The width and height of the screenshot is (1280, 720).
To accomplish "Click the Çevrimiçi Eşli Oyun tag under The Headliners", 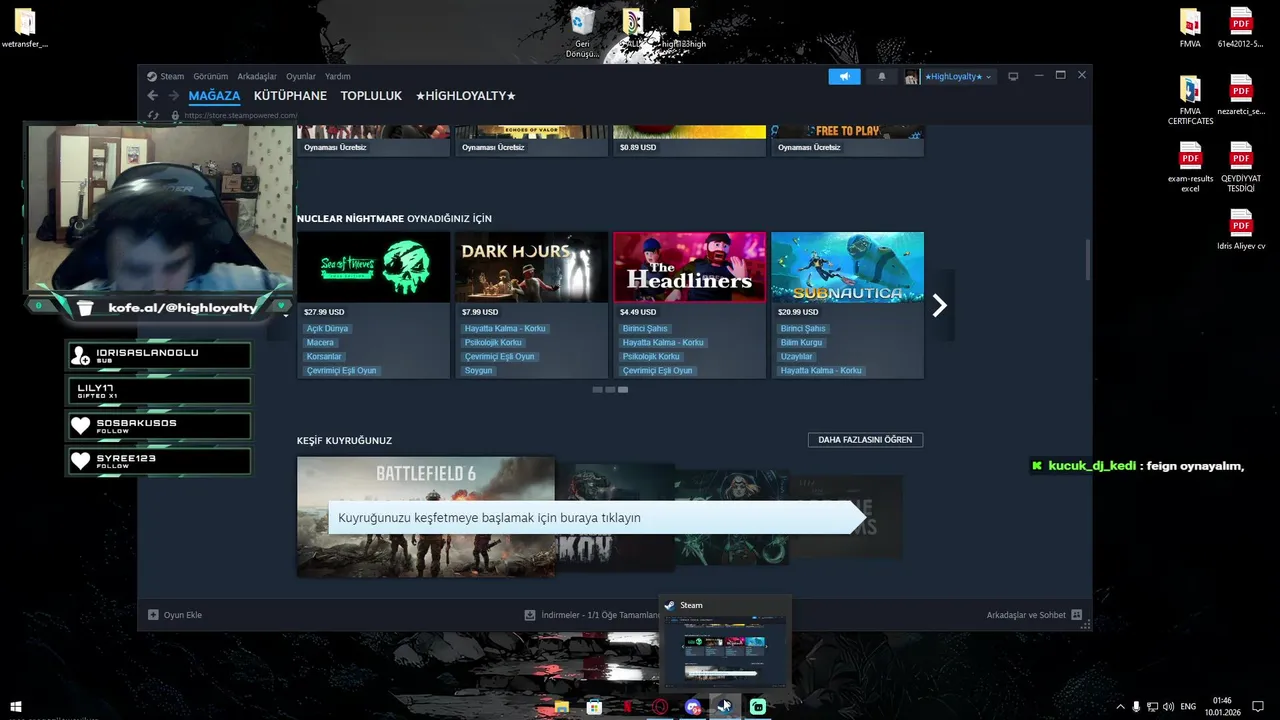I will pyautogui.click(x=657, y=371).
